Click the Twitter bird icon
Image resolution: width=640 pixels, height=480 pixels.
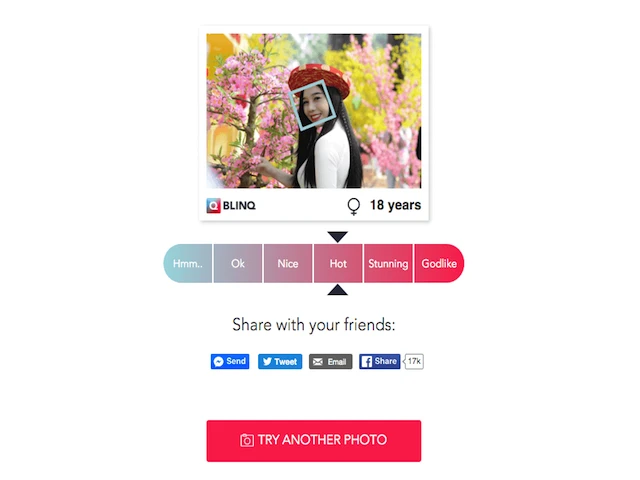coord(267,362)
